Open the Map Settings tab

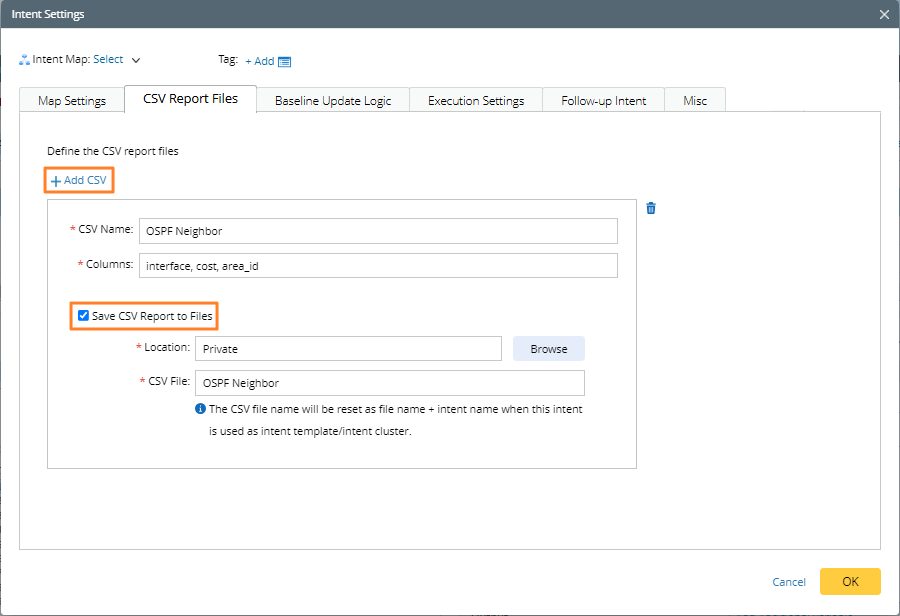(72, 101)
